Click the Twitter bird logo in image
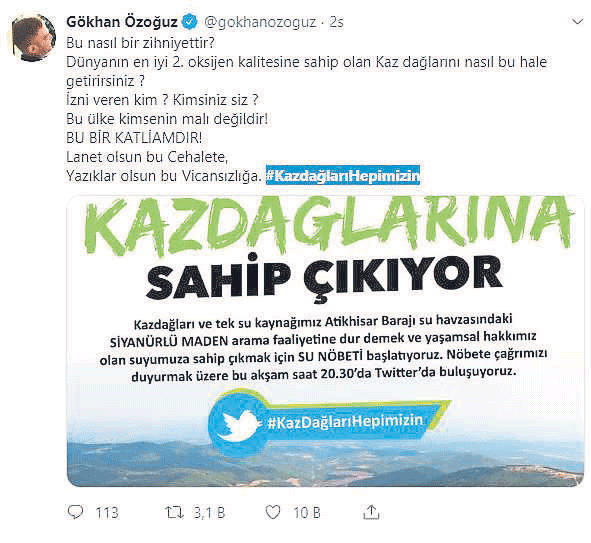Screen dimensions: 591x543 click(238, 424)
